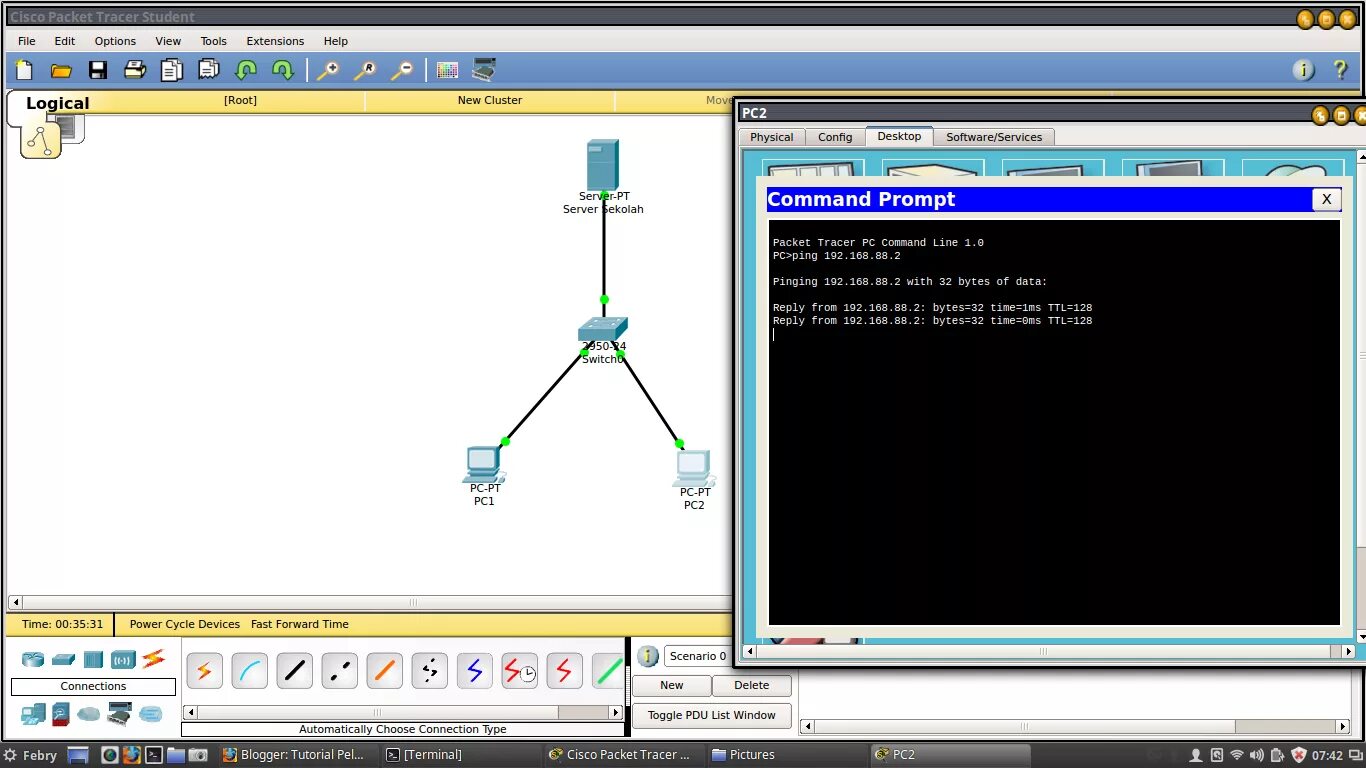The image size is (1366, 768).
Task: Choose the phone cable connection
Action: (x=430, y=671)
